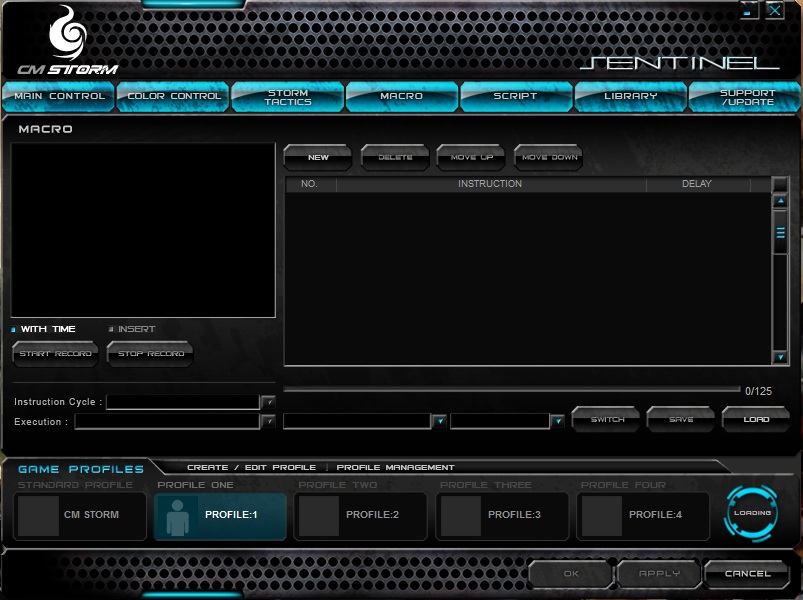Switch to the Main Control tab
This screenshot has width=803, height=600.
pos(58,96)
